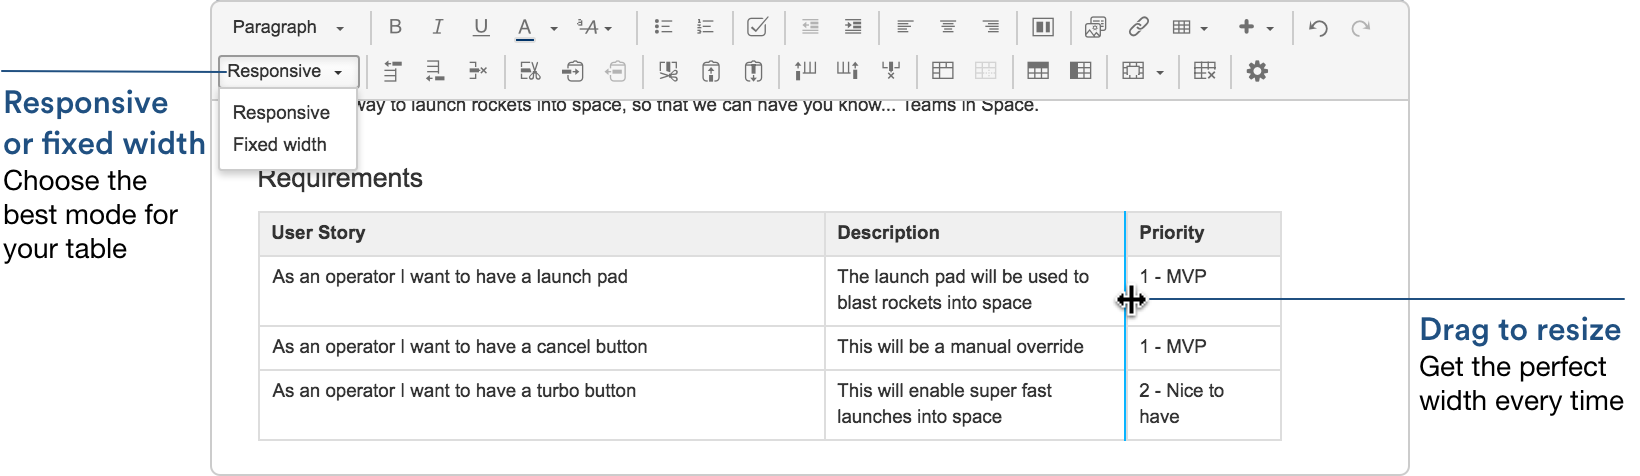Screen dimensions: 1640x476
Task: Click the merge cells icon
Action: (942, 71)
